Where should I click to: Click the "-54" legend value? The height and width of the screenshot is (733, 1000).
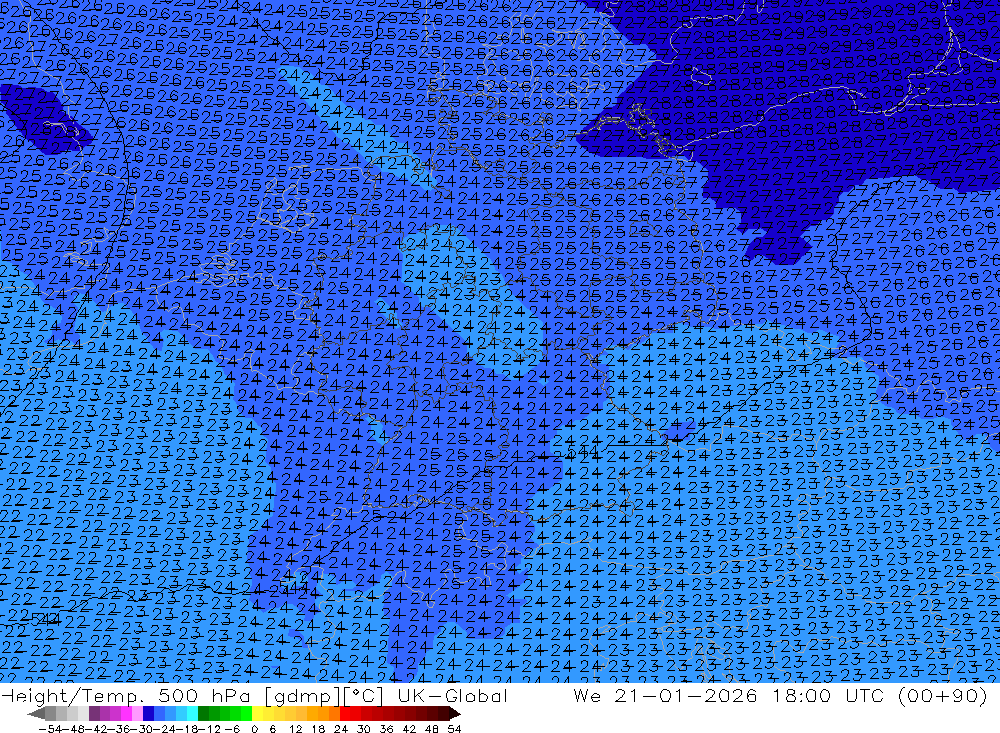[x=50, y=729]
